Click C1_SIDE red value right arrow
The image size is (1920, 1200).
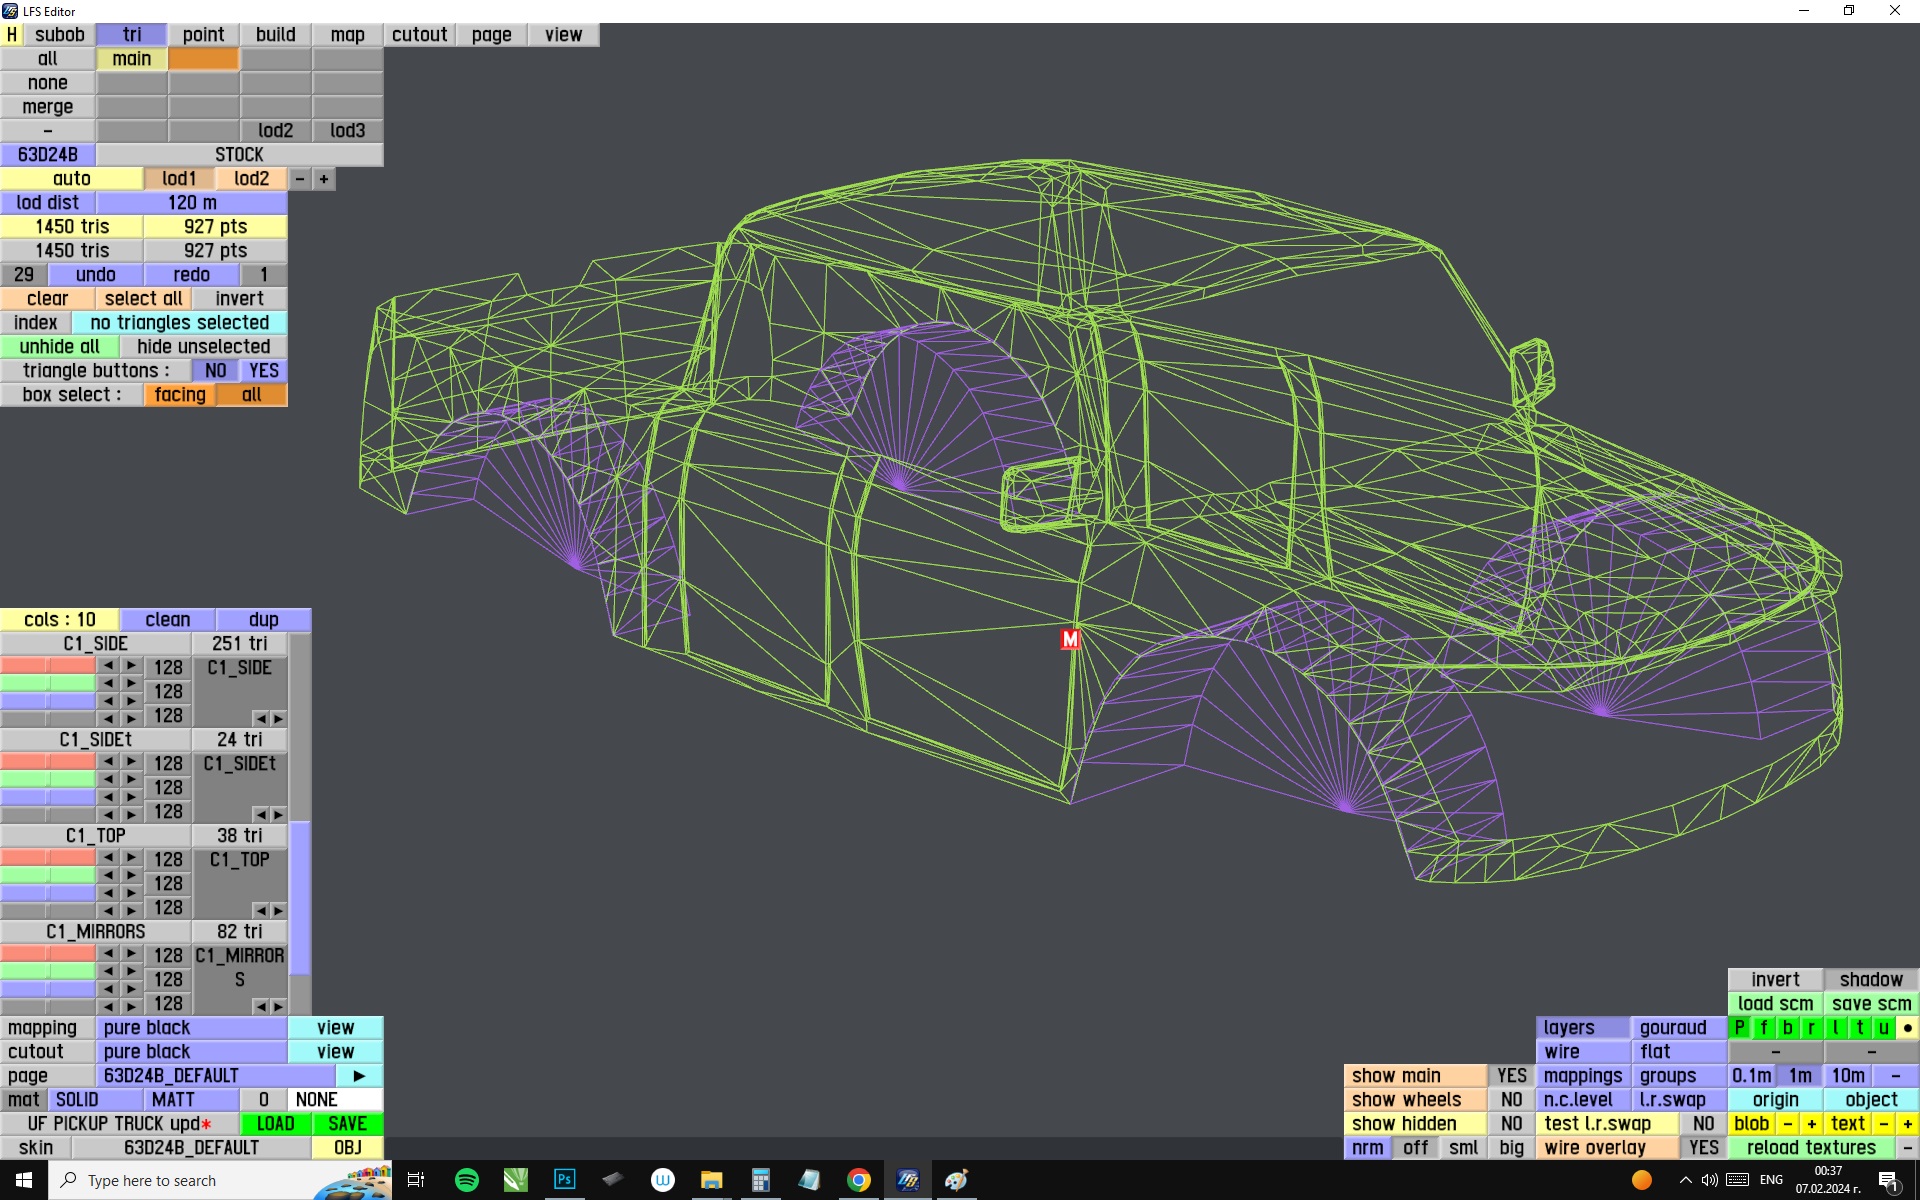click(x=131, y=666)
